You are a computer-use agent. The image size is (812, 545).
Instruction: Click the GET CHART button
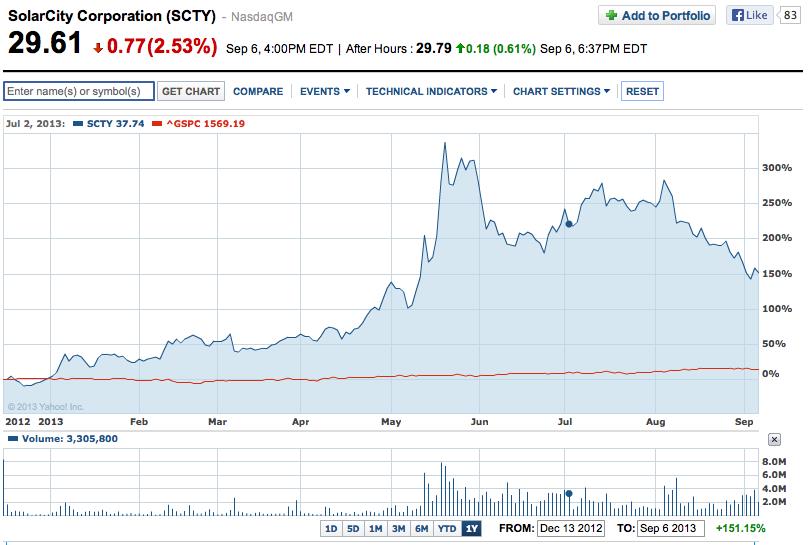tap(191, 91)
